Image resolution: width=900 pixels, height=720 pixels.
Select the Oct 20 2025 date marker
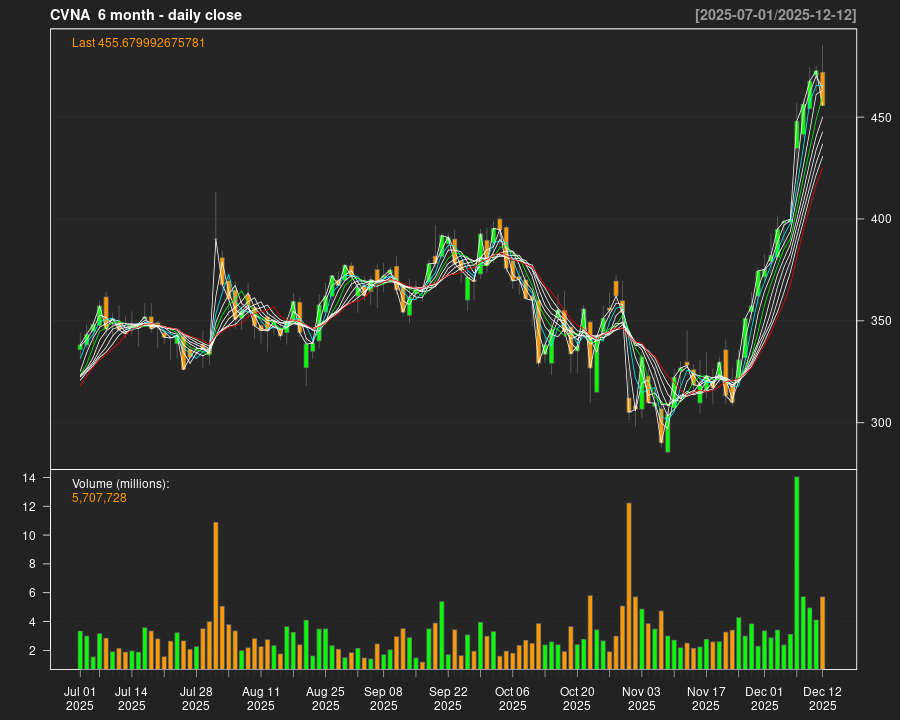tap(577, 698)
